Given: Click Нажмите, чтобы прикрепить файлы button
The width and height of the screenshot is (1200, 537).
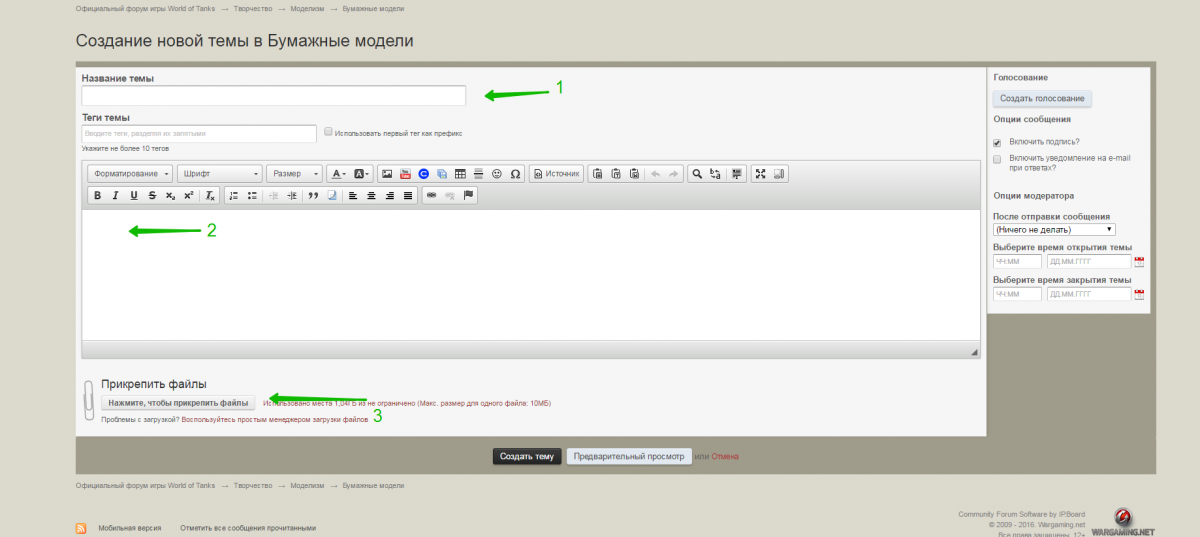Looking at the screenshot, I should coord(178,403).
